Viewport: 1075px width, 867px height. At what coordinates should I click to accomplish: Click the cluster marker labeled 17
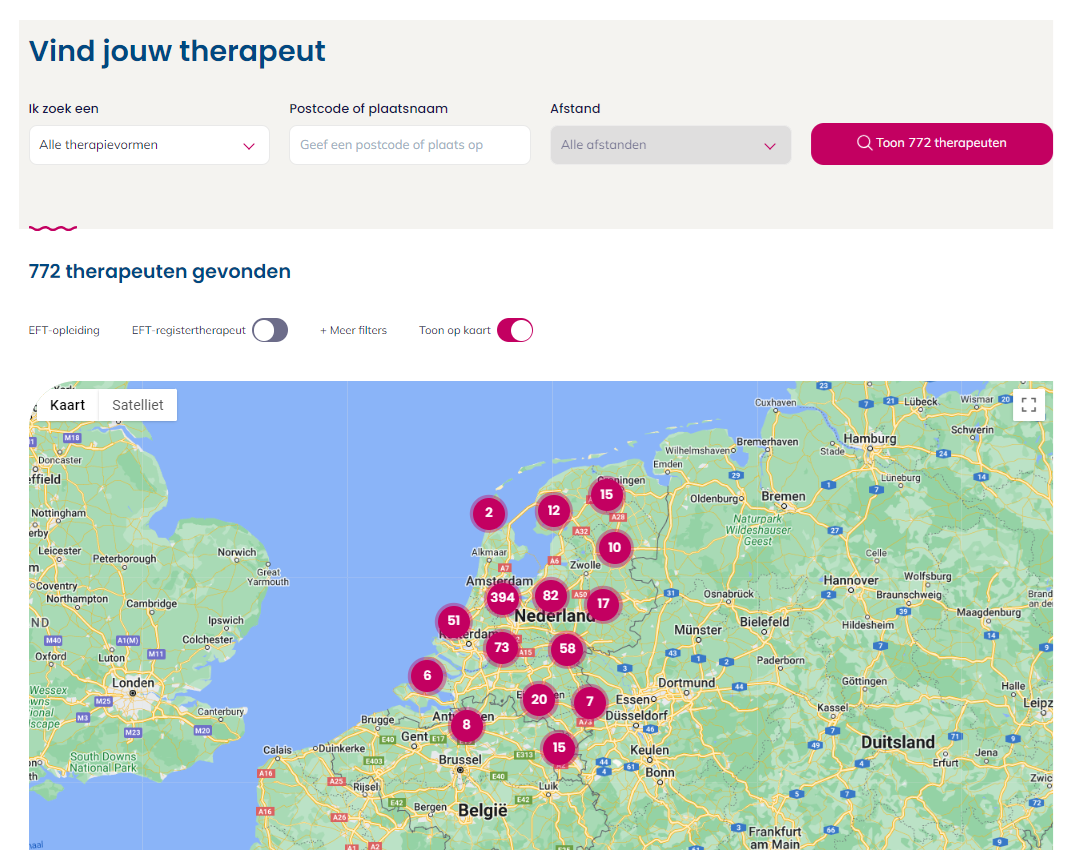[x=603, y=603]
